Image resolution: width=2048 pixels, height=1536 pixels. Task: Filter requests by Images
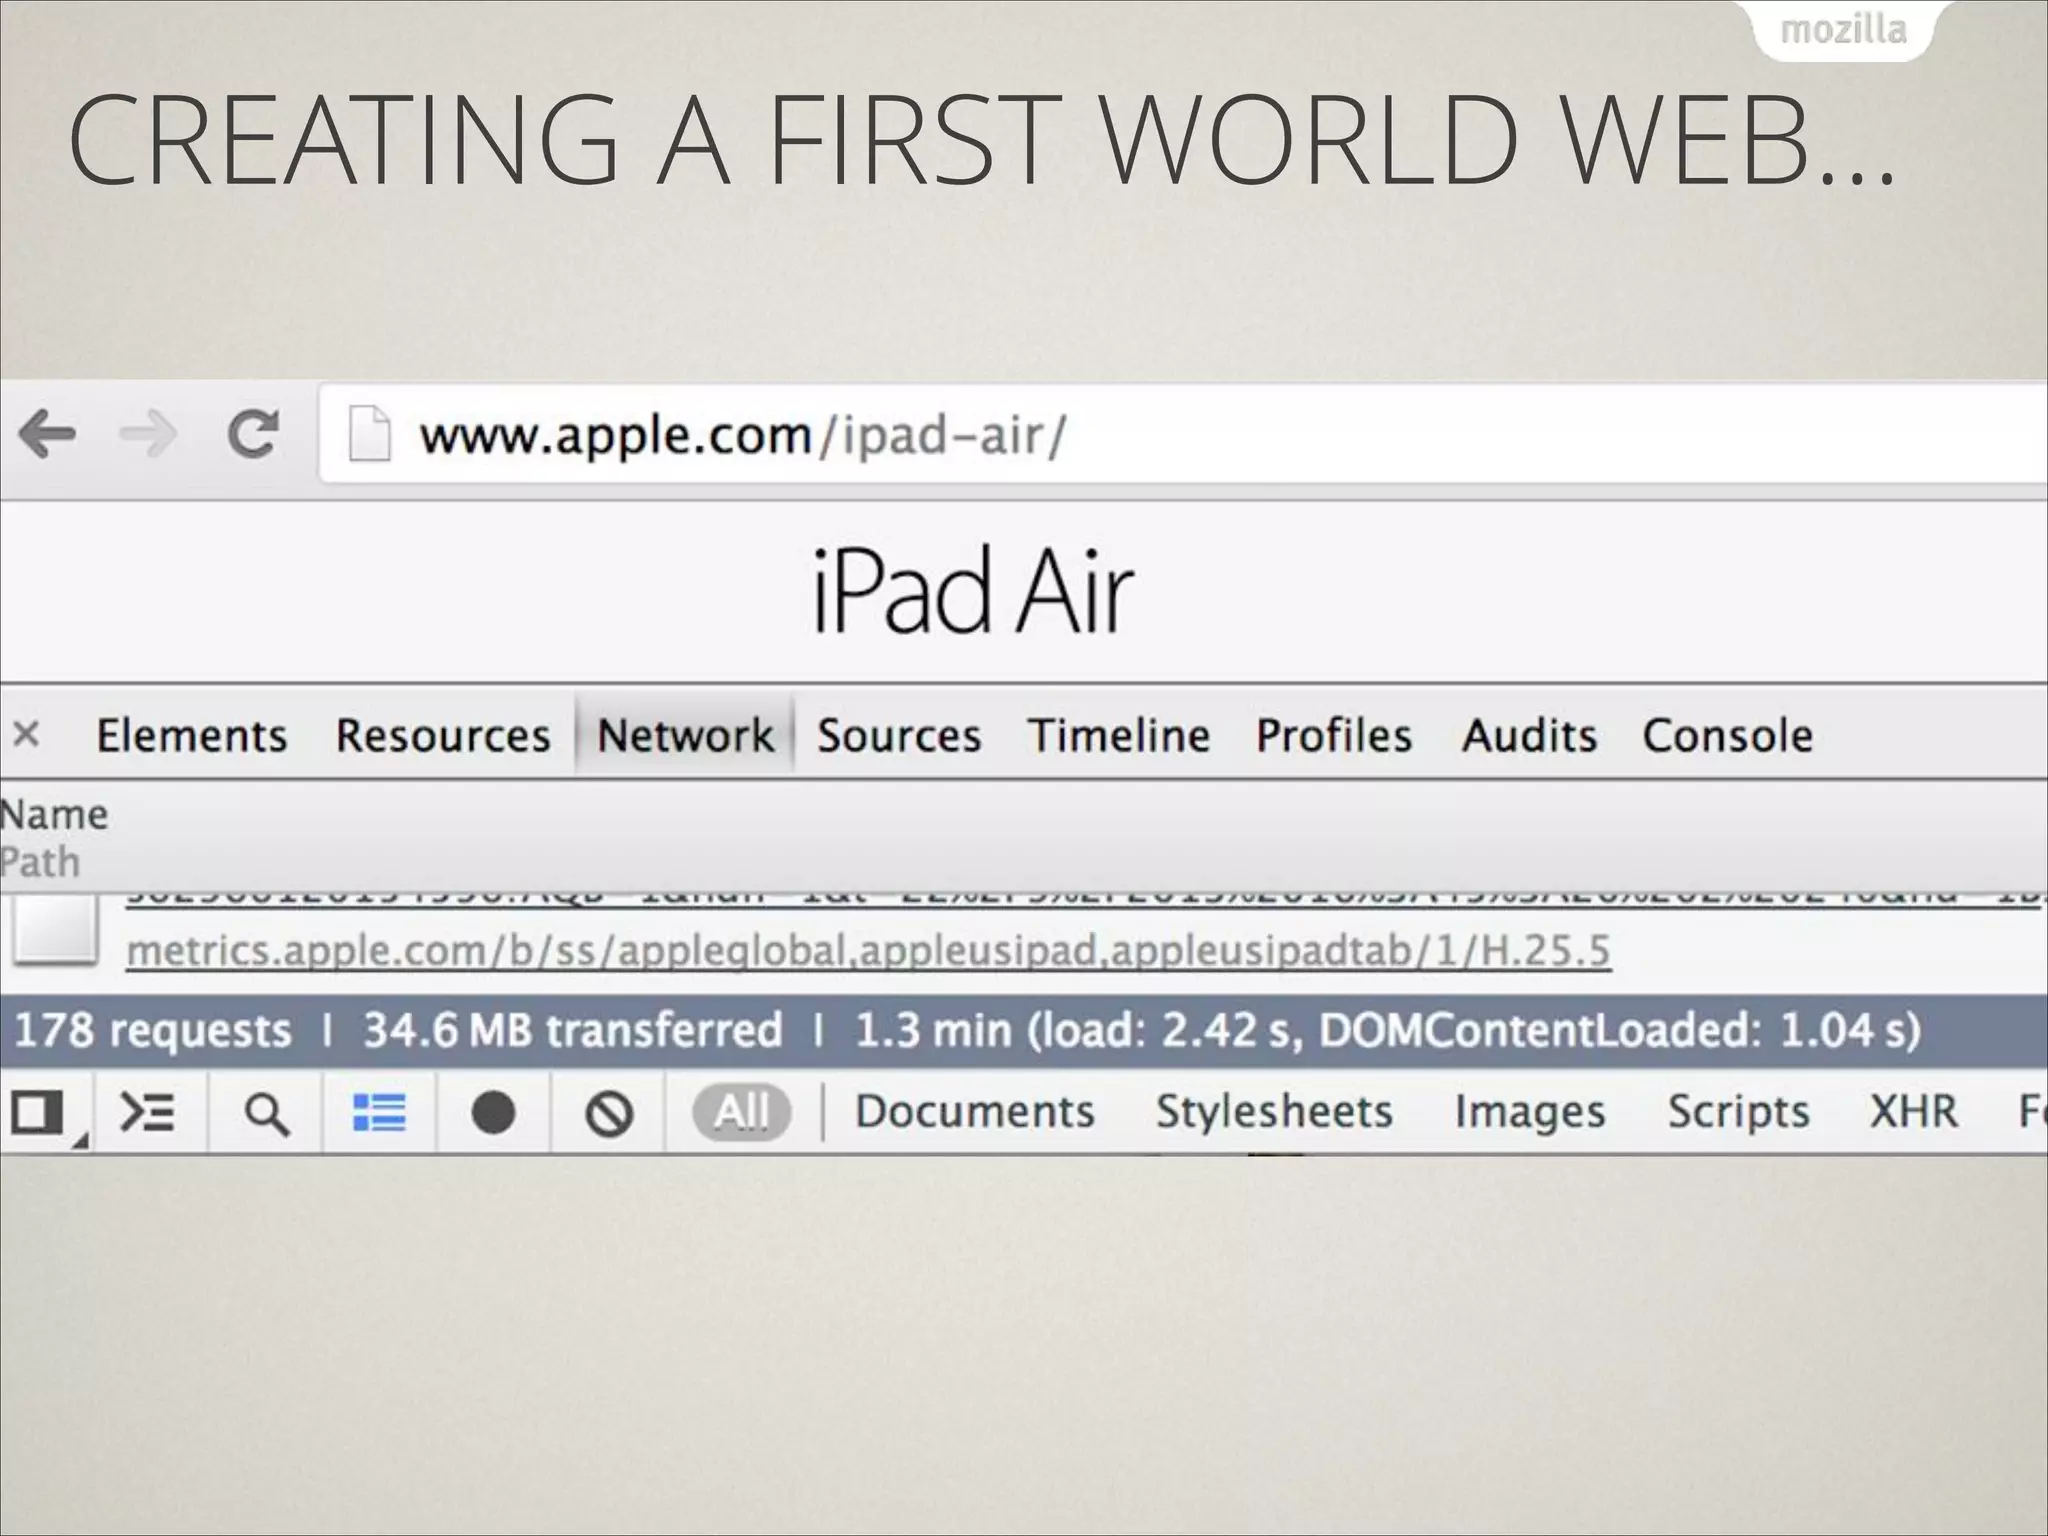(x=1530, y=1112)
